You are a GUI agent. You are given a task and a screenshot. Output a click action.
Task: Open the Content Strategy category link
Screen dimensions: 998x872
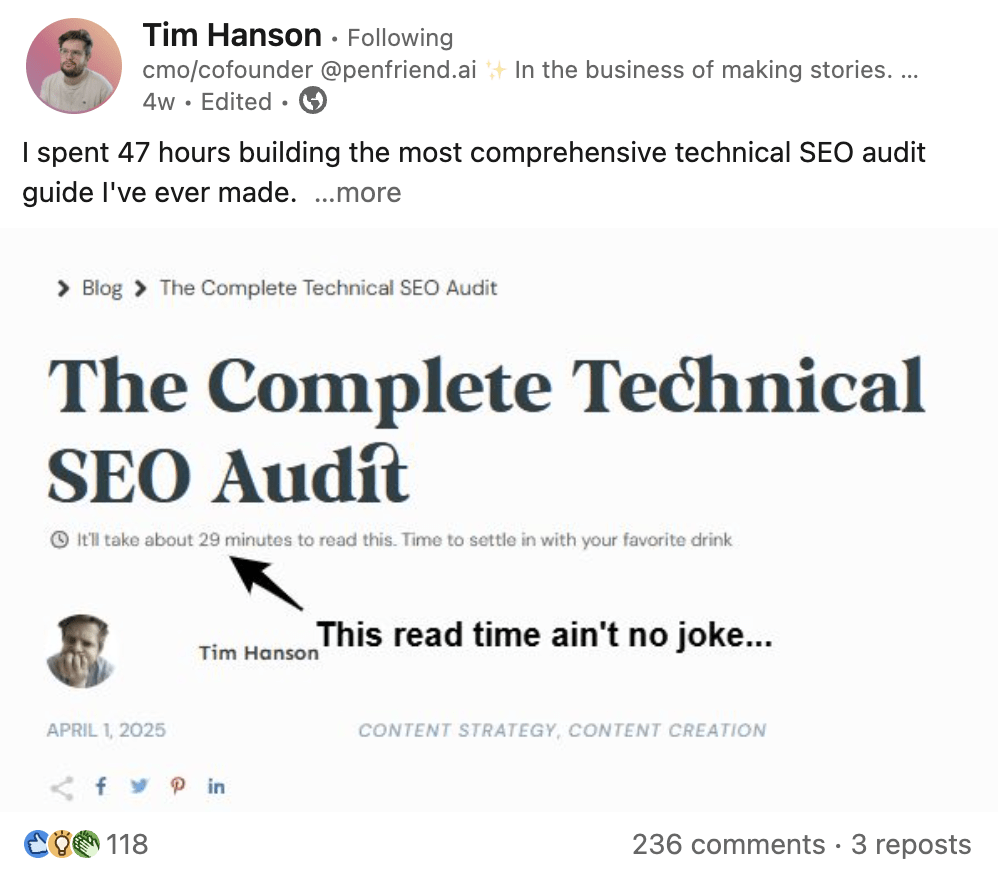click(x=456, y=730)
